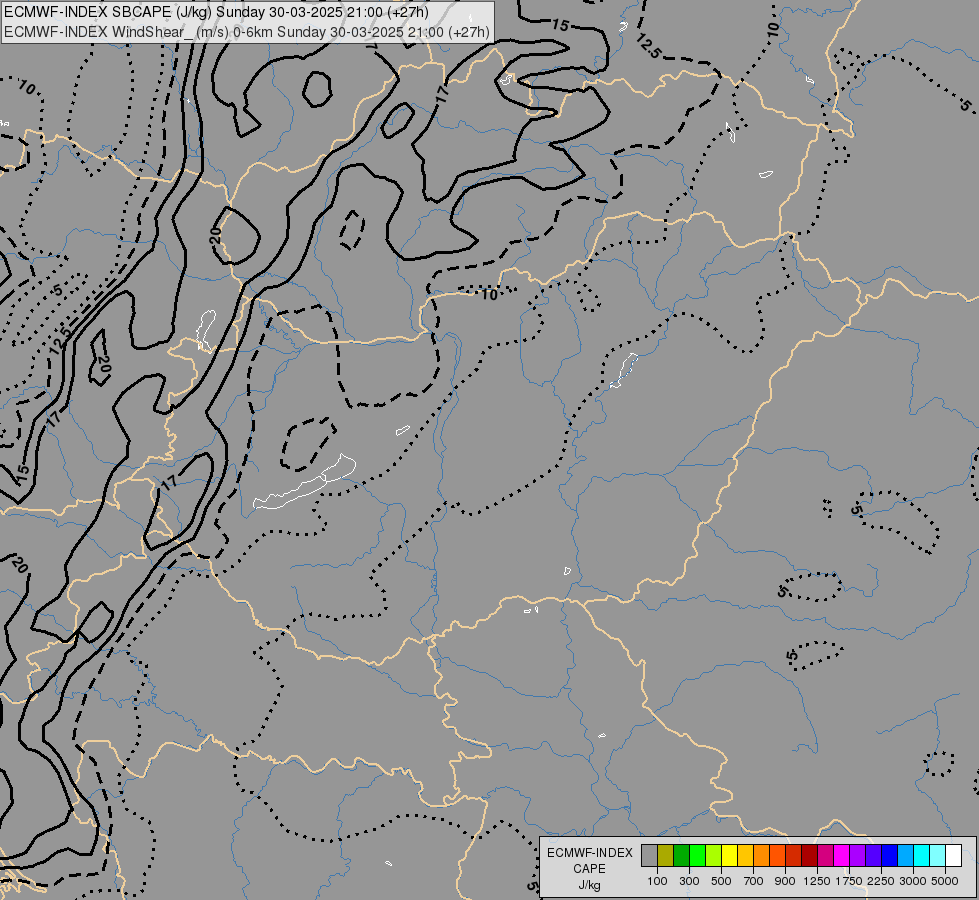Click the white swatch ending the legend
This screenshot has width=979, height=900.
(x=954, y=856)
